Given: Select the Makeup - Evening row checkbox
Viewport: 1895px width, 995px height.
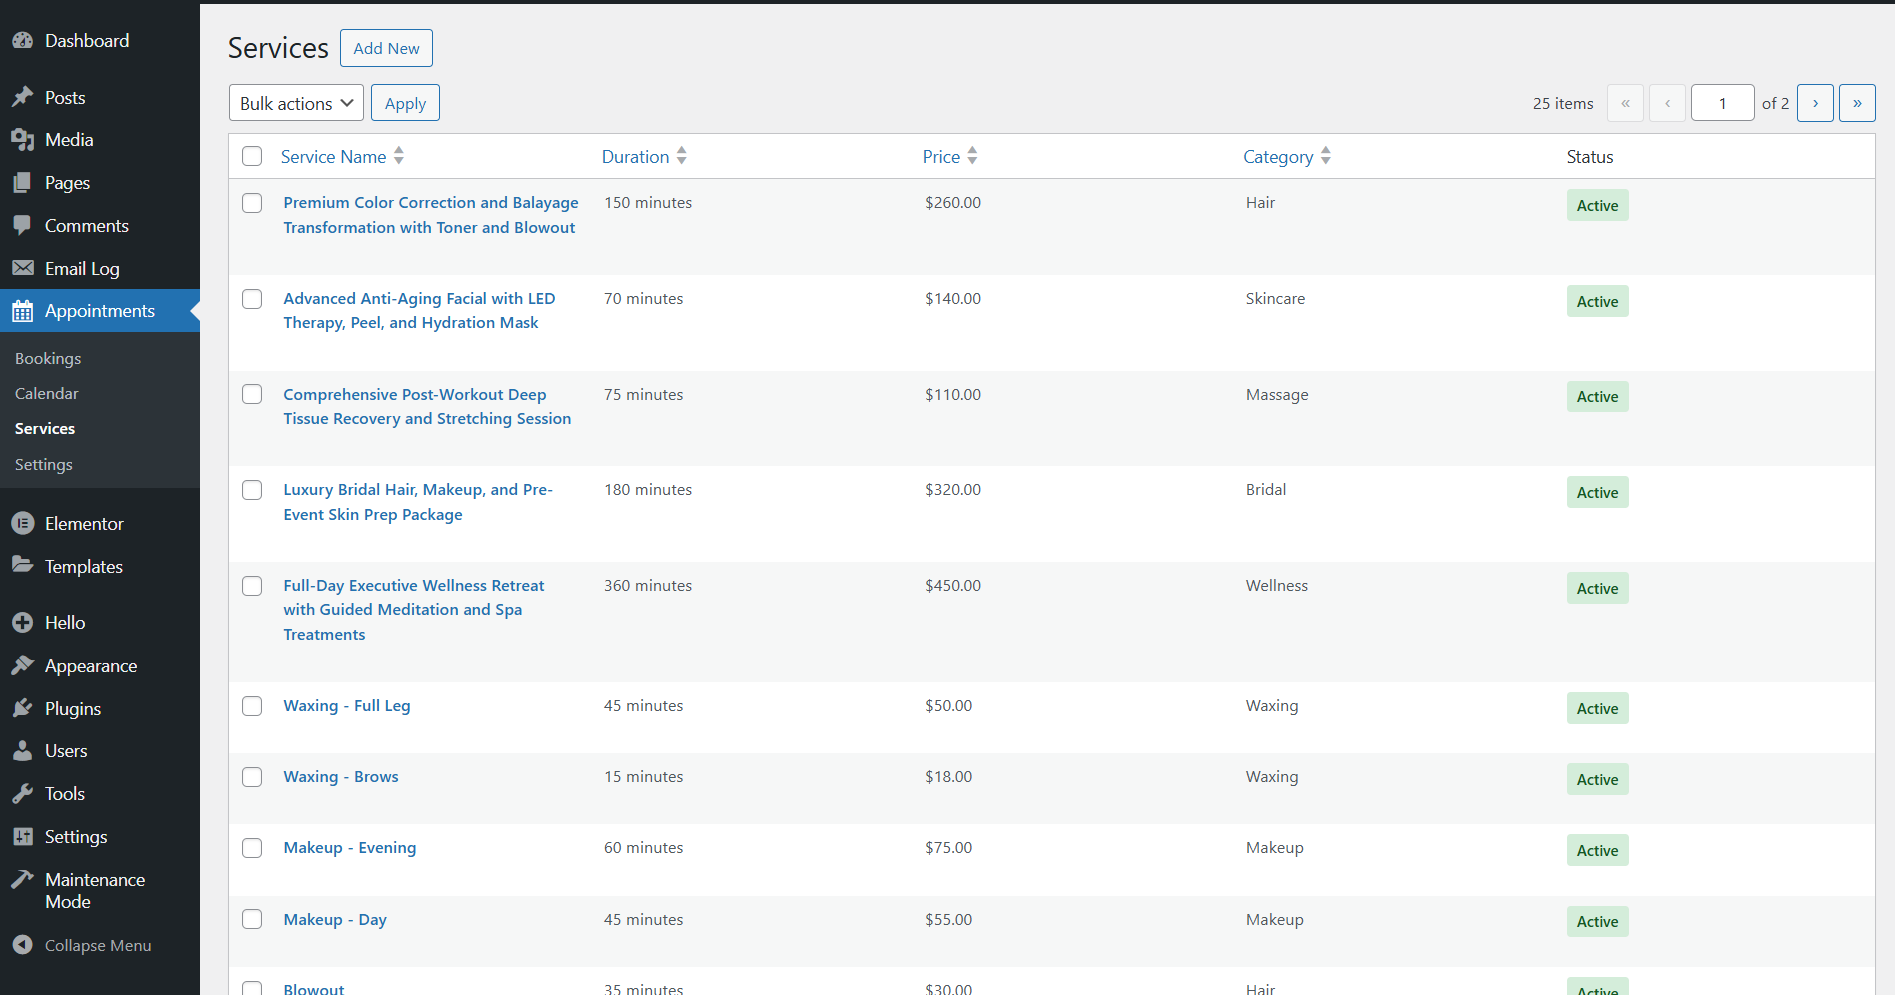Looking at the screenshot, I should (x=252, y=848).
